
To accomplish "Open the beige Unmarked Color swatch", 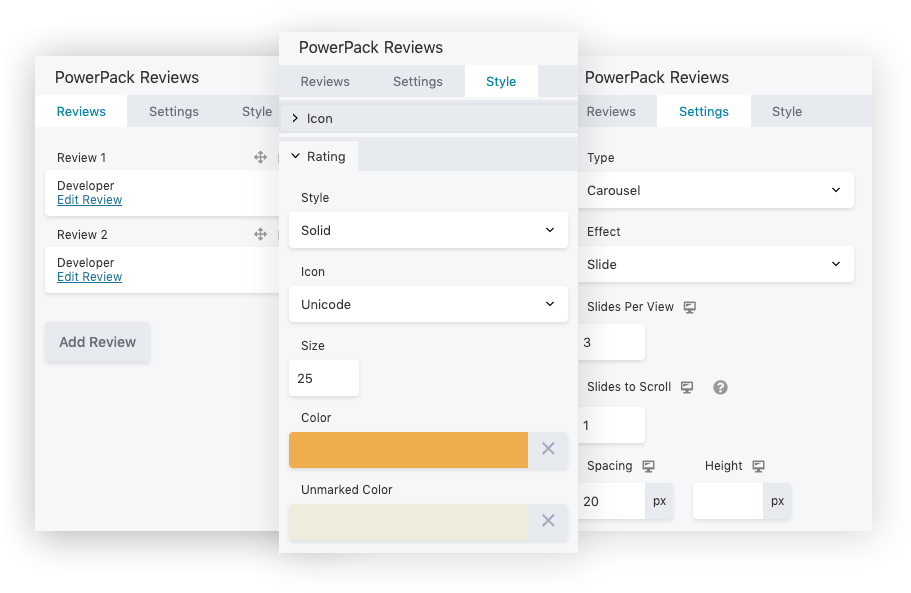I will 408,522.
